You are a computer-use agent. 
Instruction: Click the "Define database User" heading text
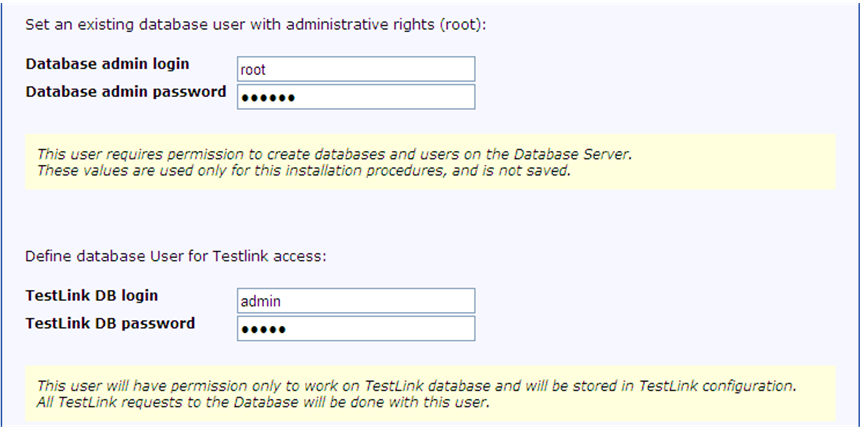176,256
